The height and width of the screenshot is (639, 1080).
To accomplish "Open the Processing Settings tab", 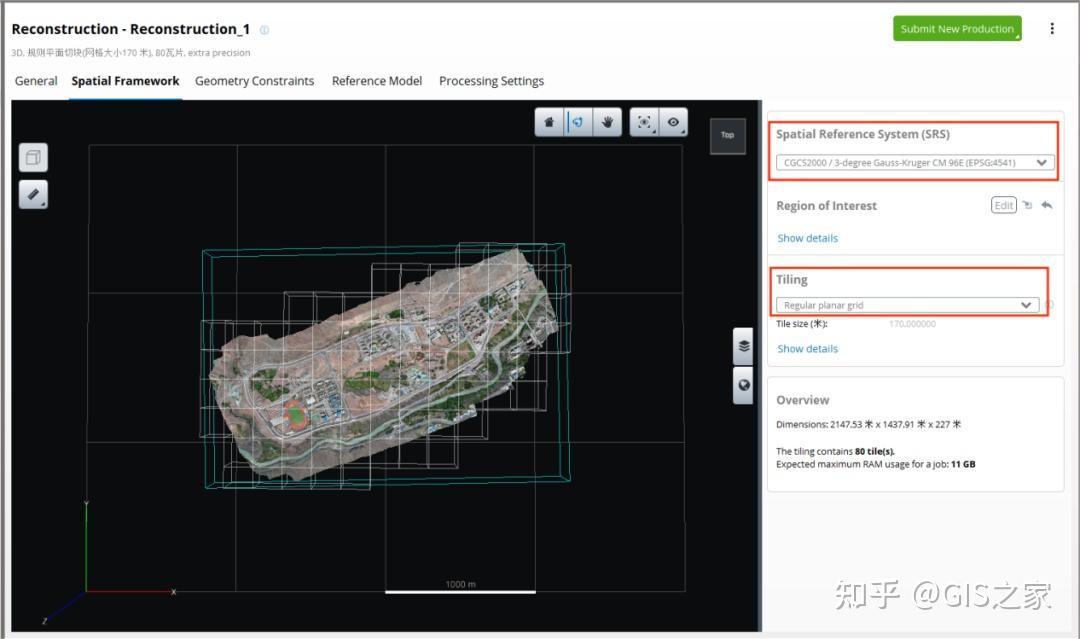I will 491,81.
